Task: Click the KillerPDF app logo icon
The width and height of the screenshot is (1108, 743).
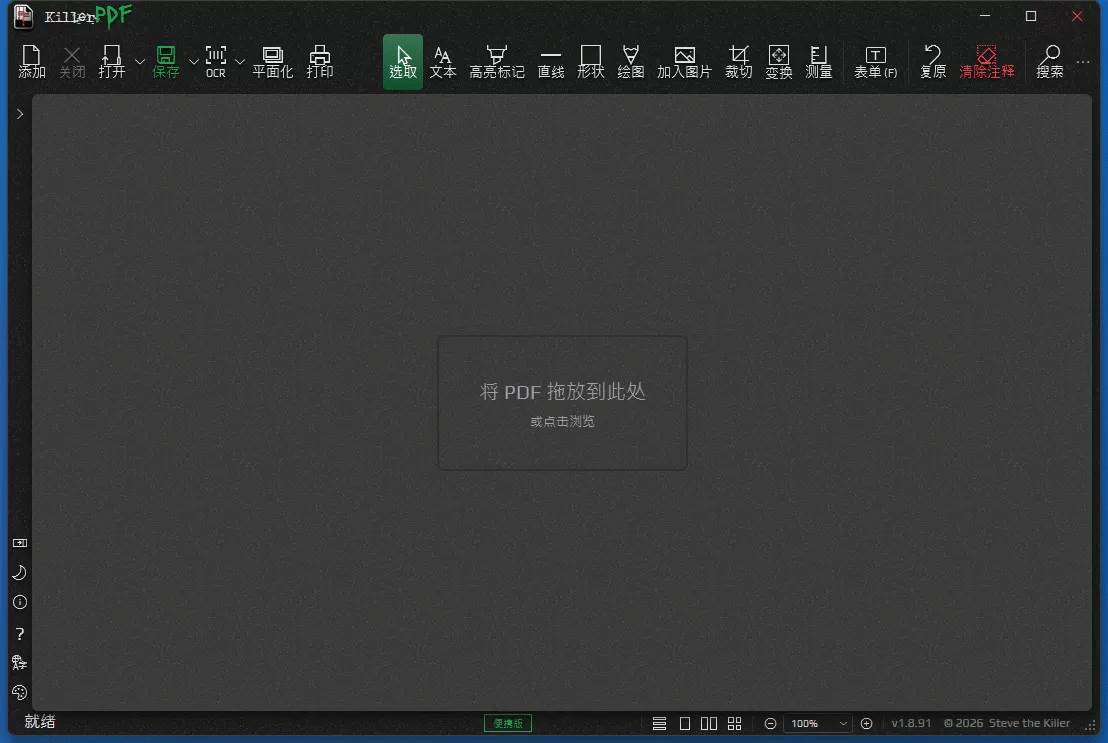Action: 23,17
